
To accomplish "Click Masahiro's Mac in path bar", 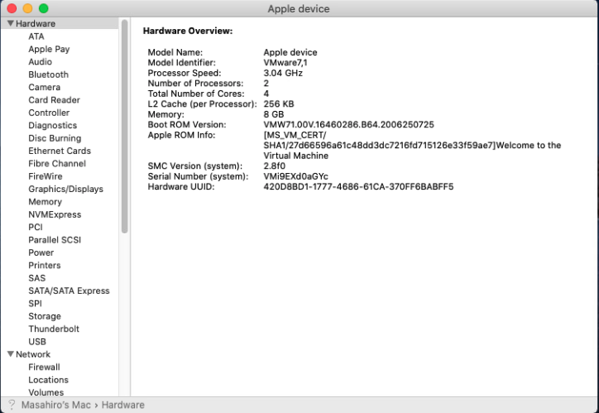I will [x=56, y=405].
